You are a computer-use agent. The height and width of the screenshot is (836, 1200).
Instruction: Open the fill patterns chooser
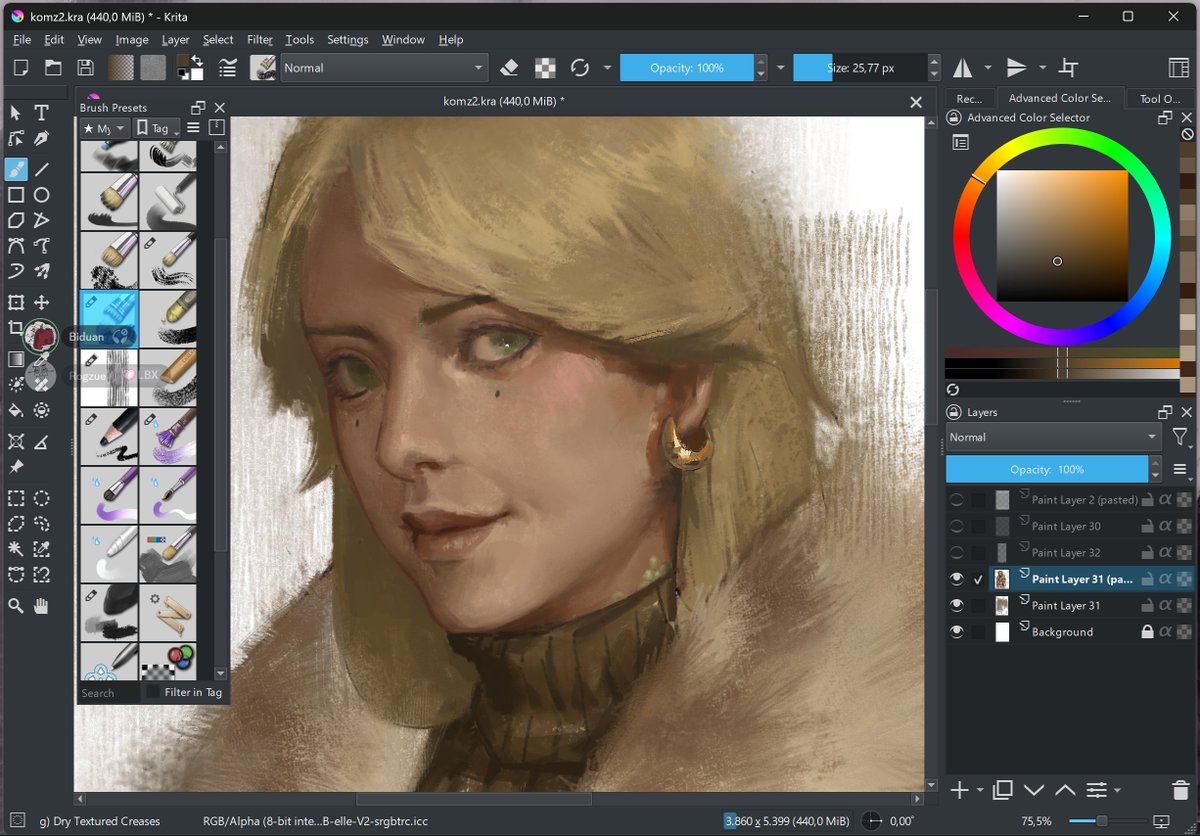[153, 68]
